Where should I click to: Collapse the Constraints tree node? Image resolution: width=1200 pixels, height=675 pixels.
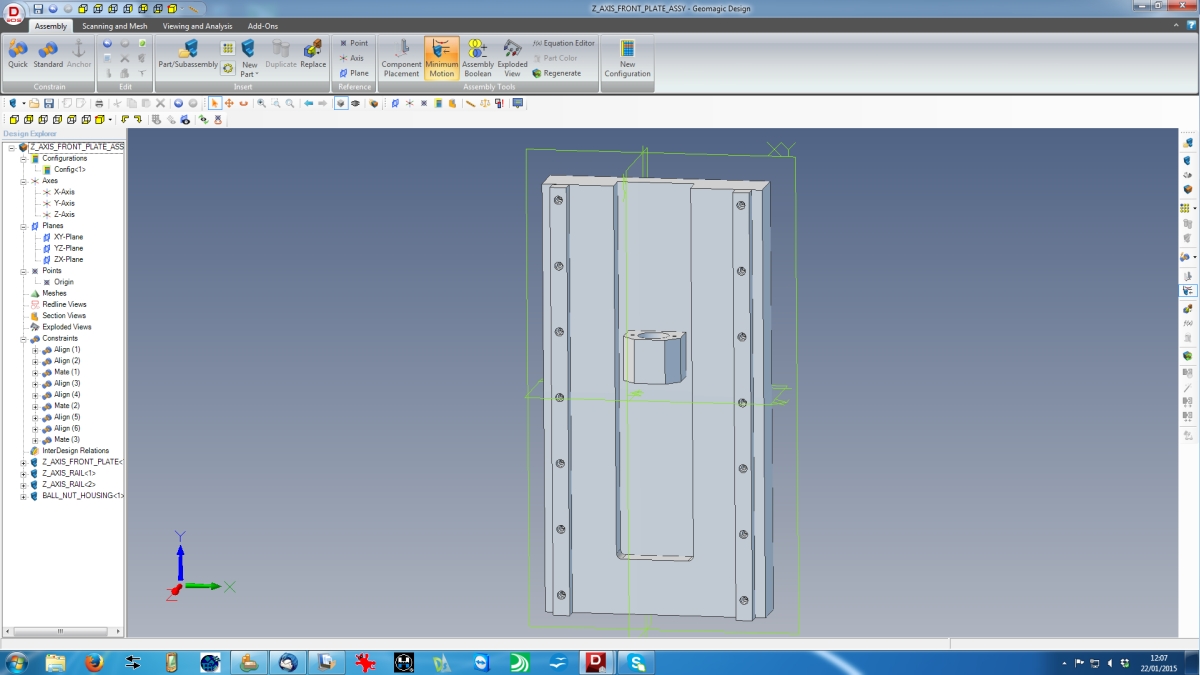(24, 339)
